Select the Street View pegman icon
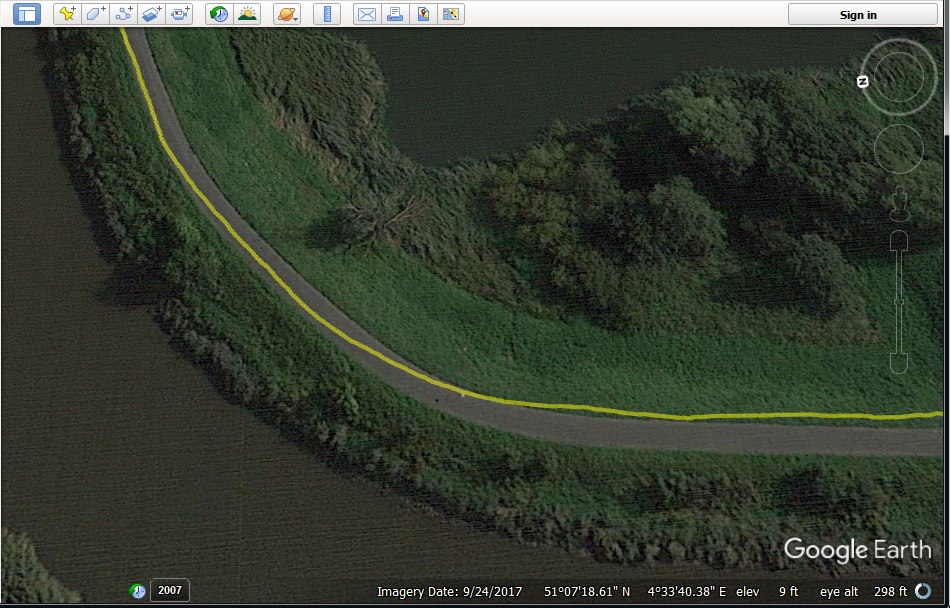 [900, 203]
